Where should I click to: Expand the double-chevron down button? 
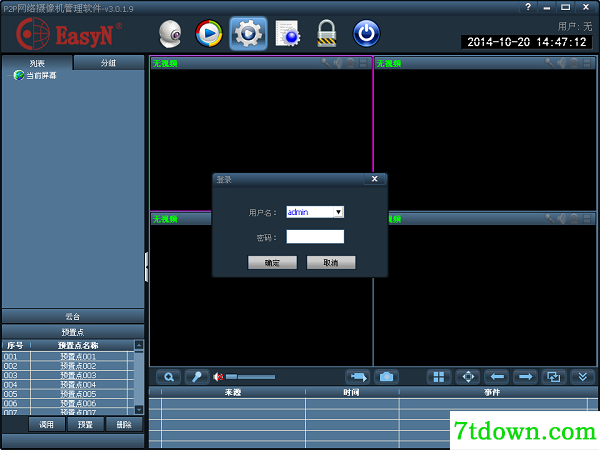click(x=583, y=377)
